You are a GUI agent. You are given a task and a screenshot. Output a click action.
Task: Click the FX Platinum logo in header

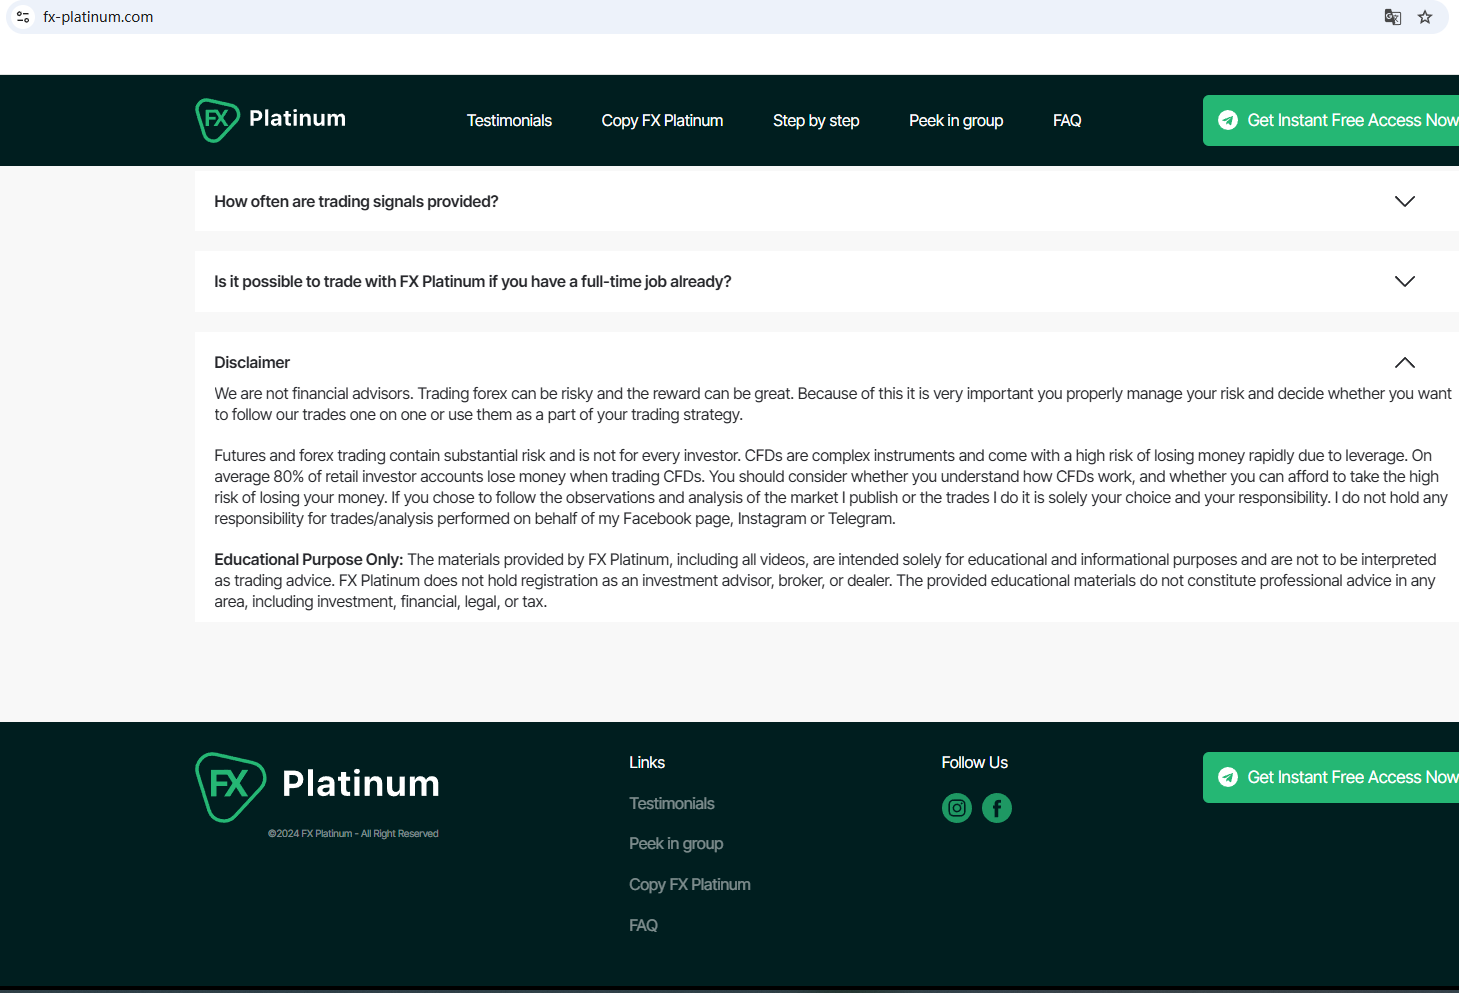[271, 120]
